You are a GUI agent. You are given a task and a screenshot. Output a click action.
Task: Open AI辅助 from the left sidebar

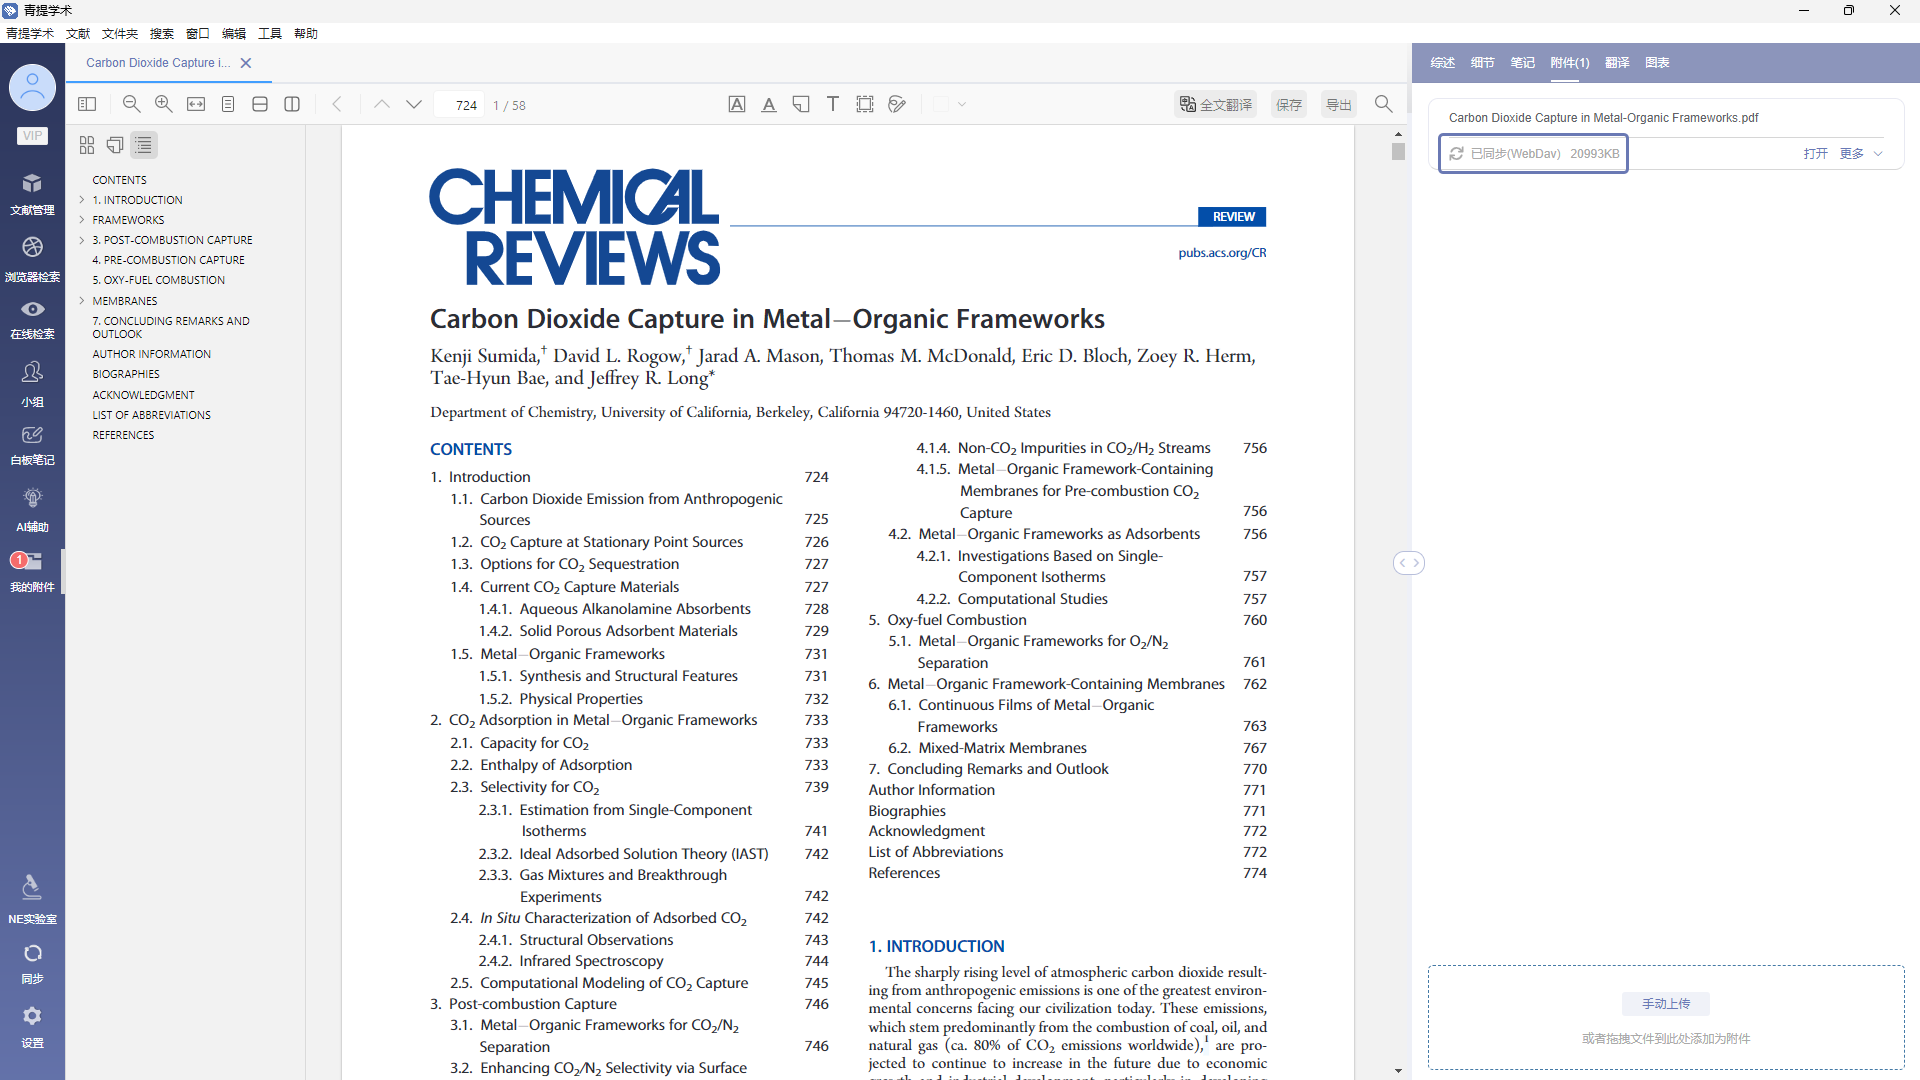(x=32, y=508)
